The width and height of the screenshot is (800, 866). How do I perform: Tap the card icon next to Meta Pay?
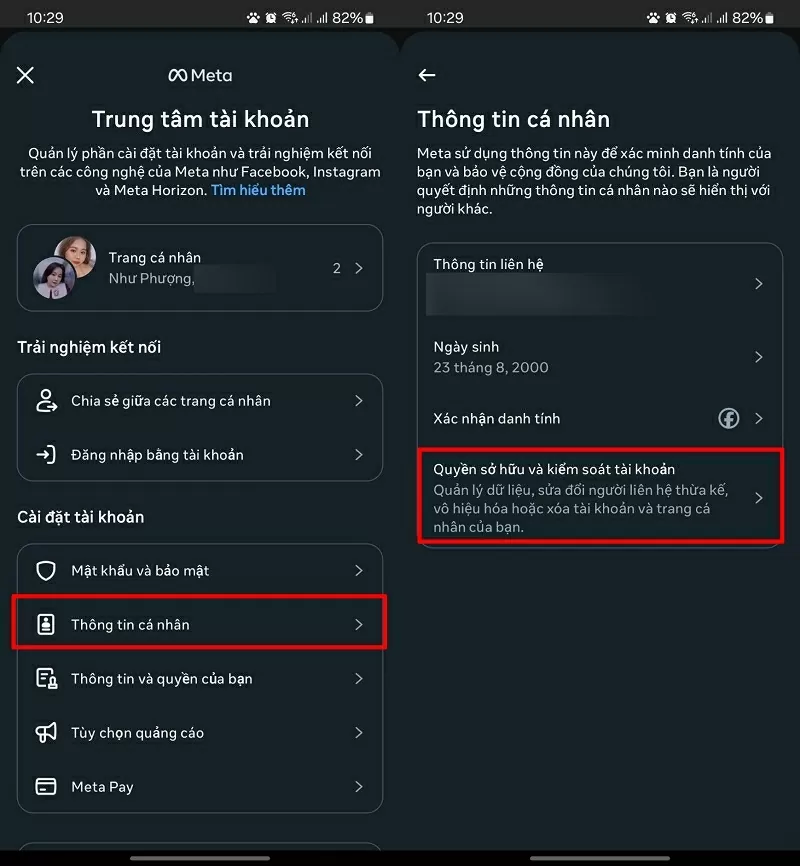(46, 787)
